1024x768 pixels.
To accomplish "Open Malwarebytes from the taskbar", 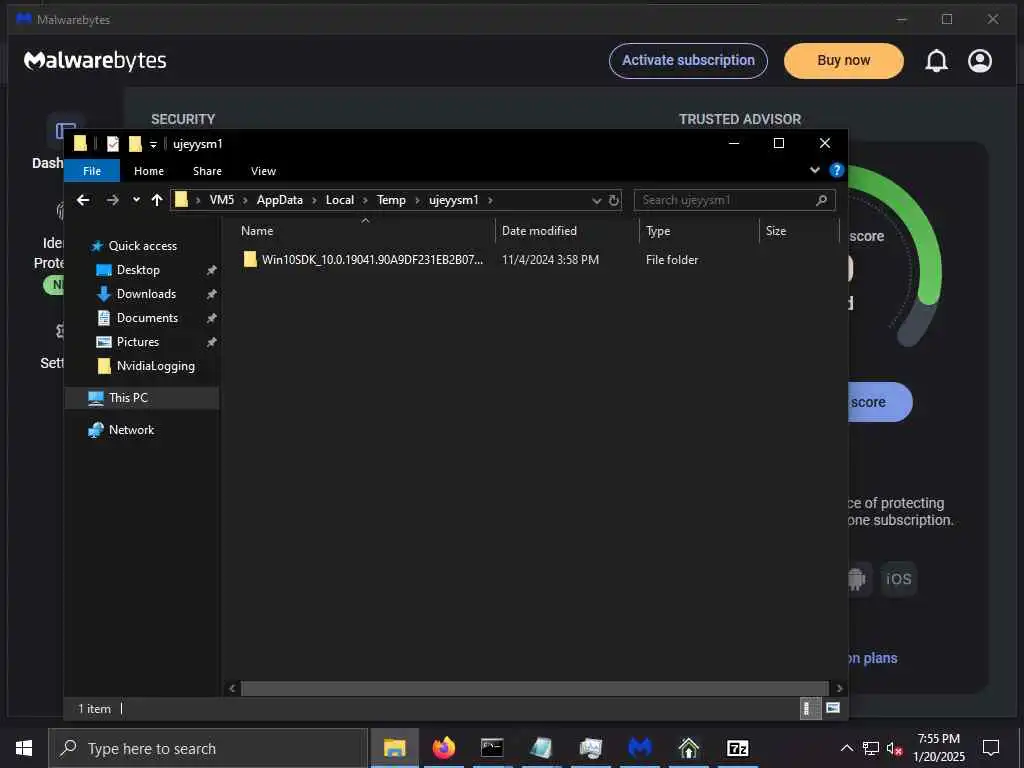I will [640, 748].
